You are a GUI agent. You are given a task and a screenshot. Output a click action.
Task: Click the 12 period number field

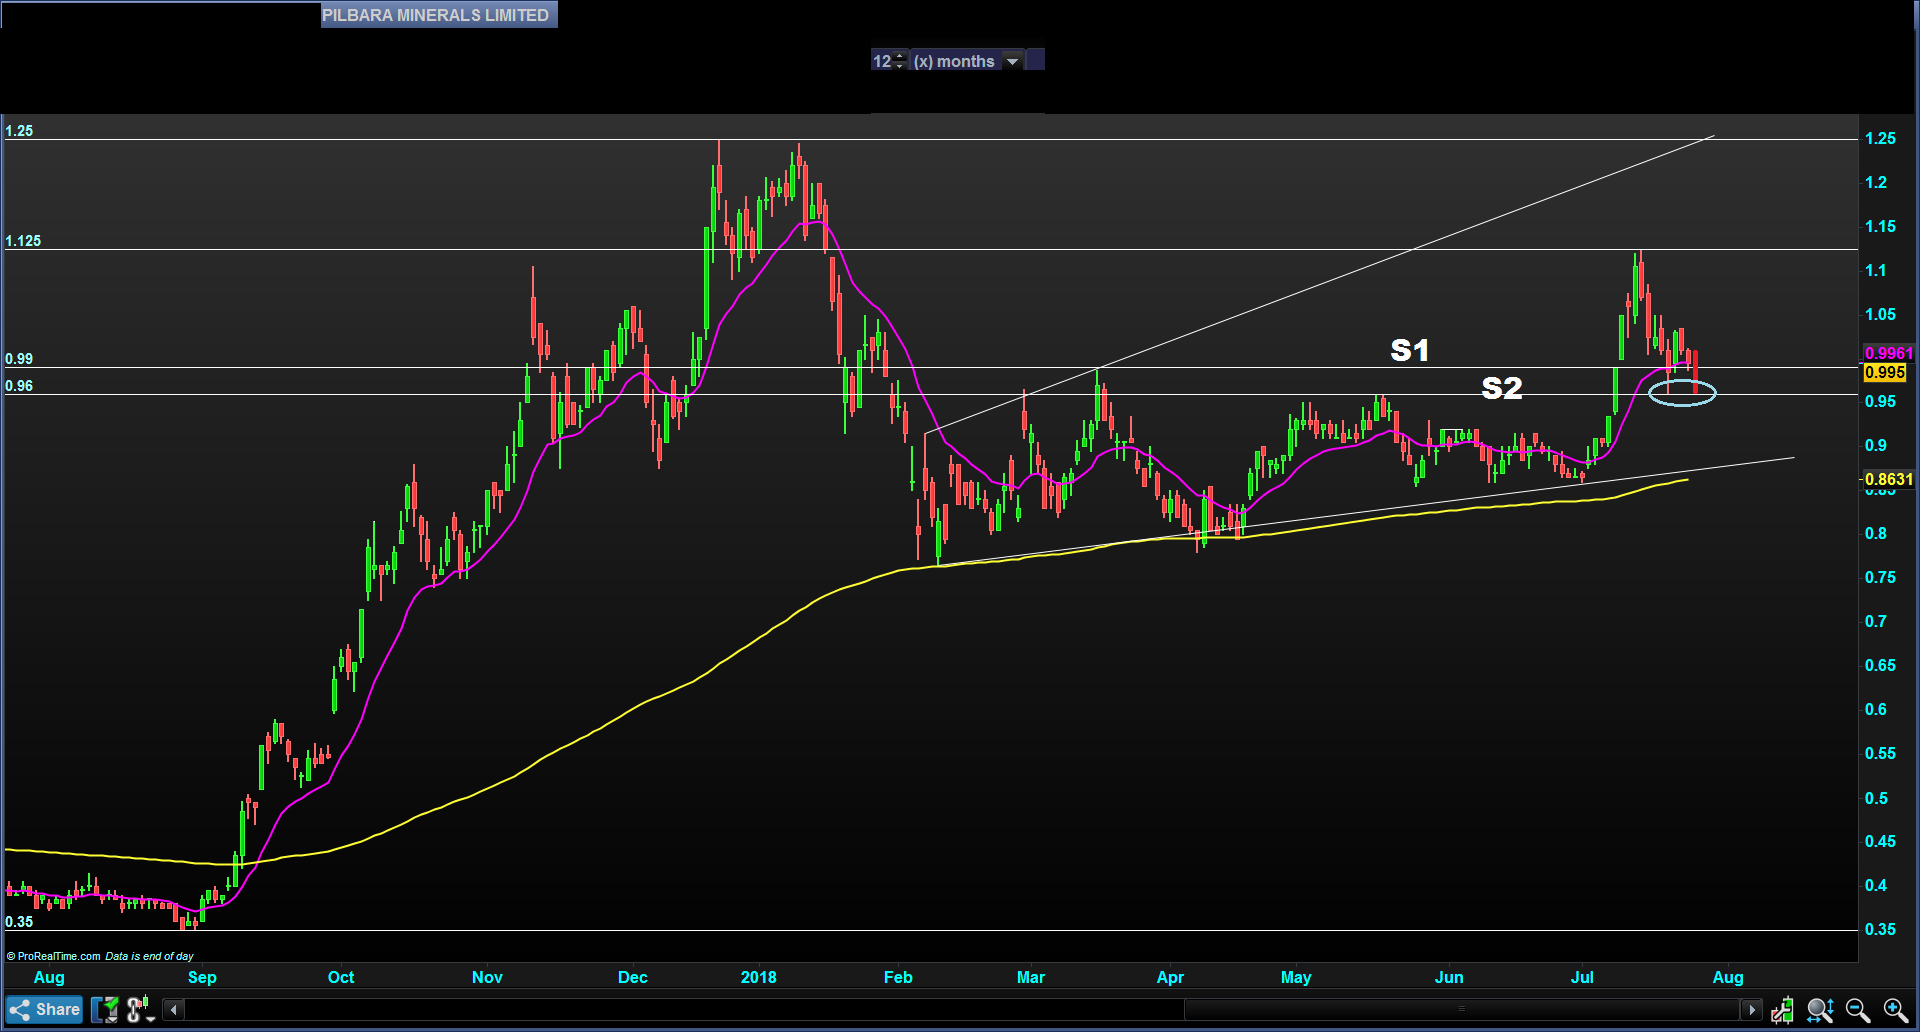[882, 61]
